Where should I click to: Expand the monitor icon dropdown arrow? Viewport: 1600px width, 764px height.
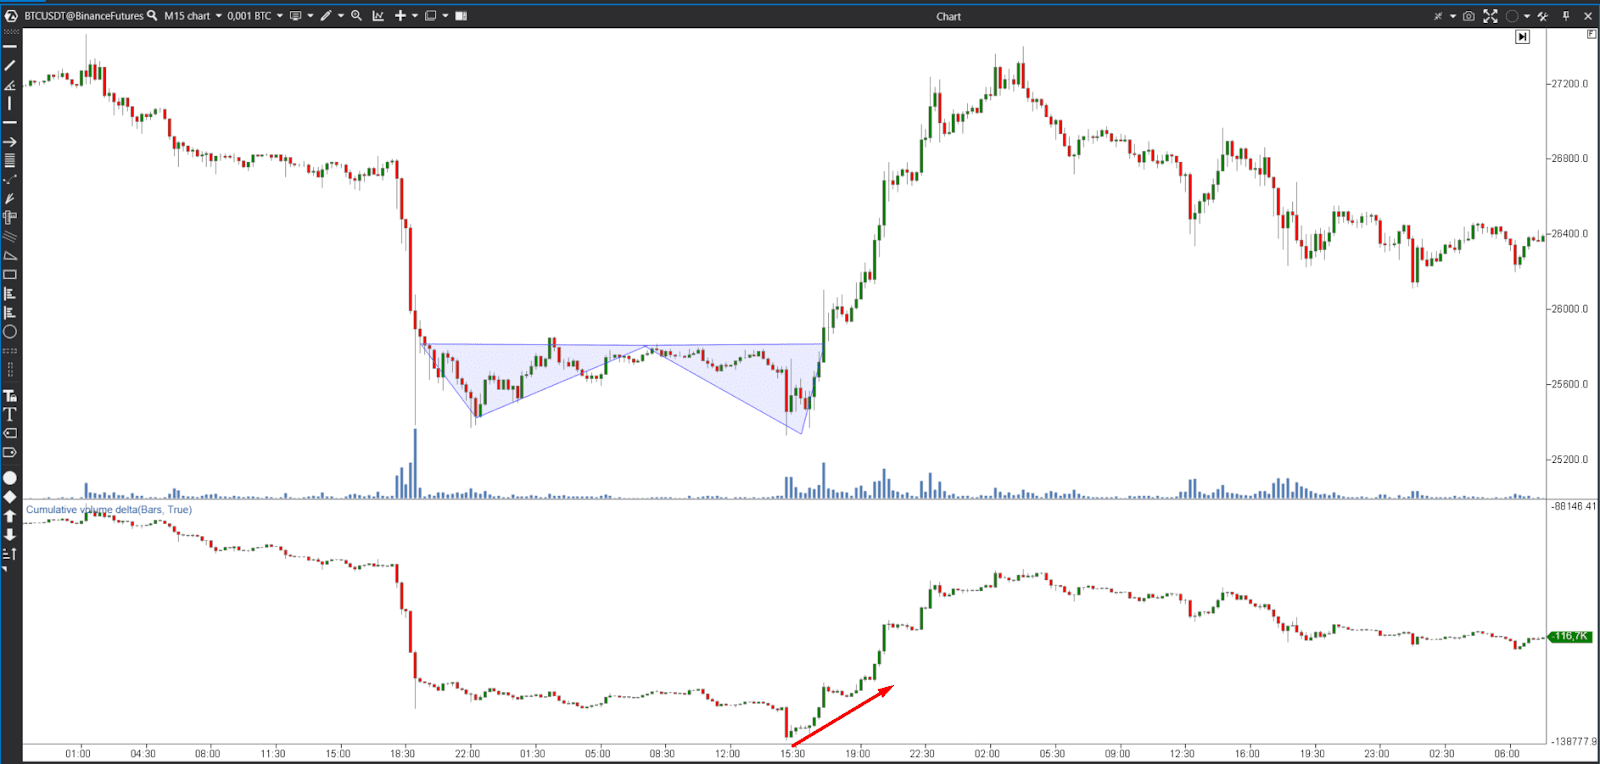coord(310,15)
